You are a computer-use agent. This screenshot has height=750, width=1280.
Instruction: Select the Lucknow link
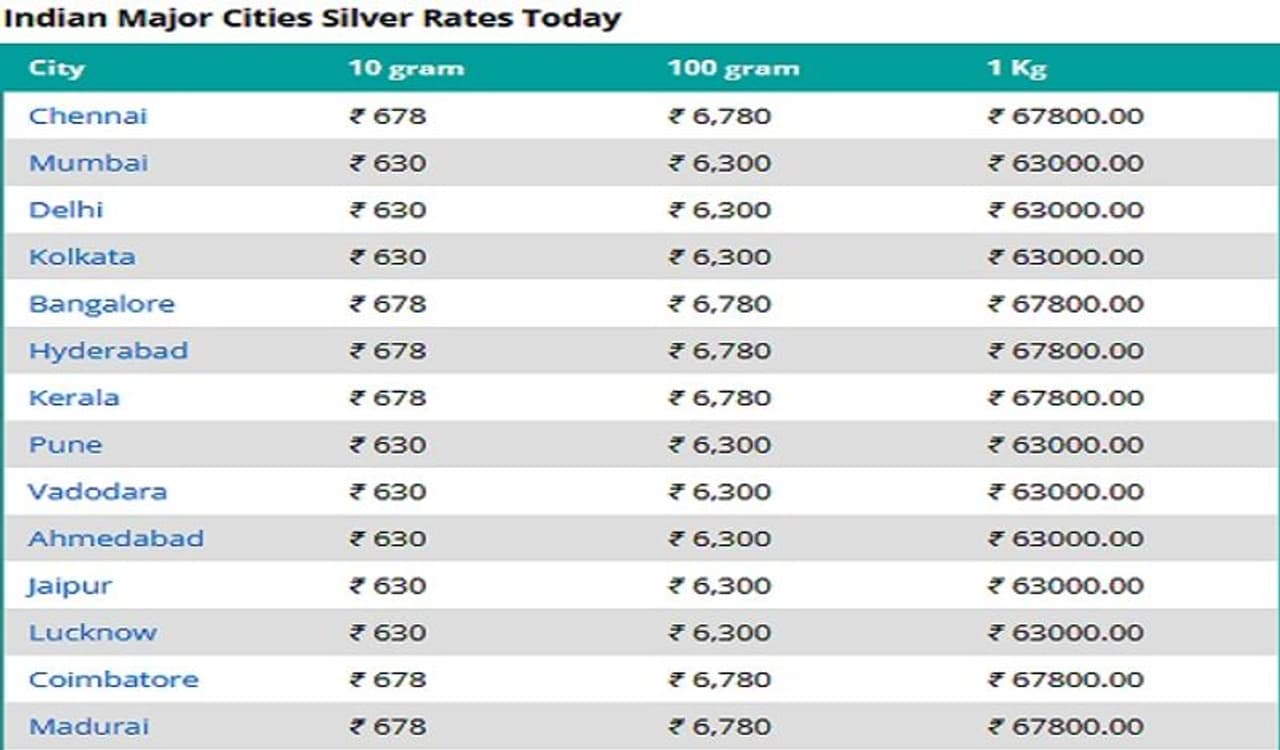coord(93,633)
